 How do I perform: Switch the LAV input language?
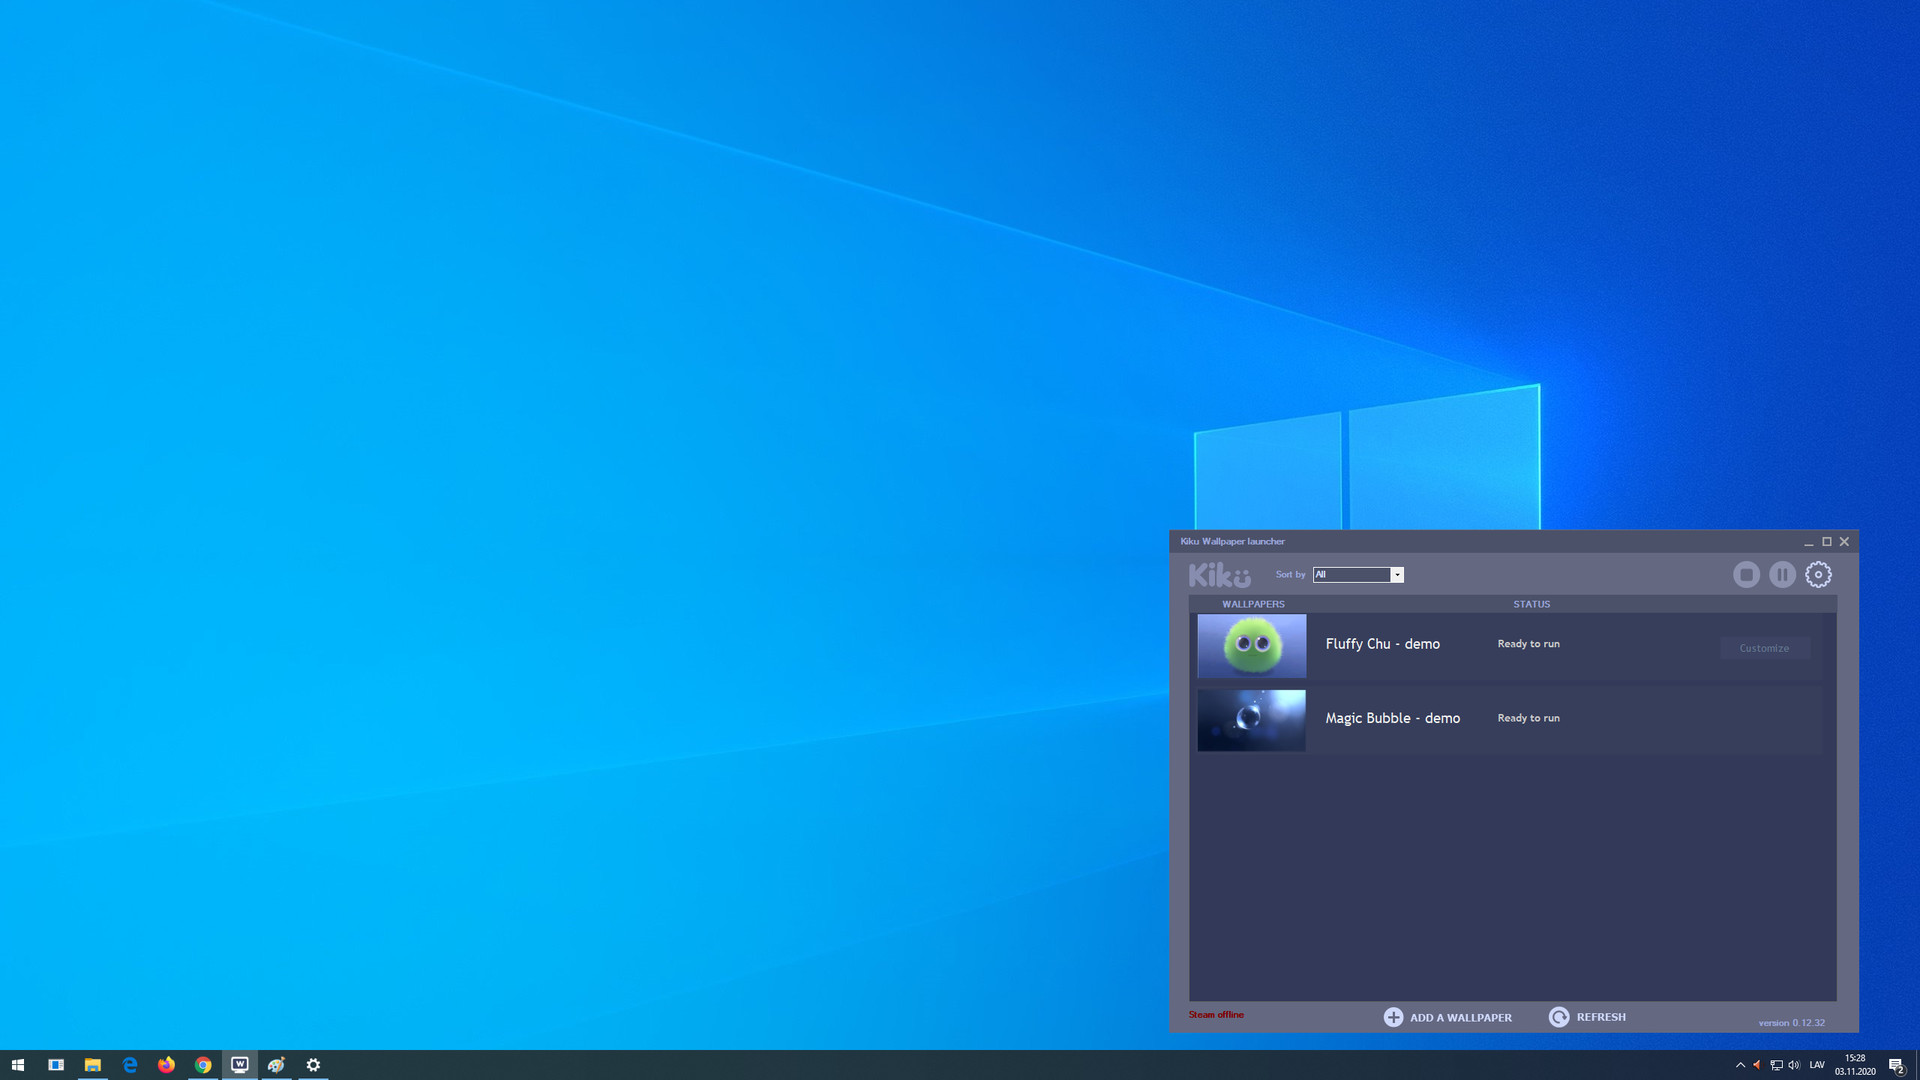(1817, 1065)
